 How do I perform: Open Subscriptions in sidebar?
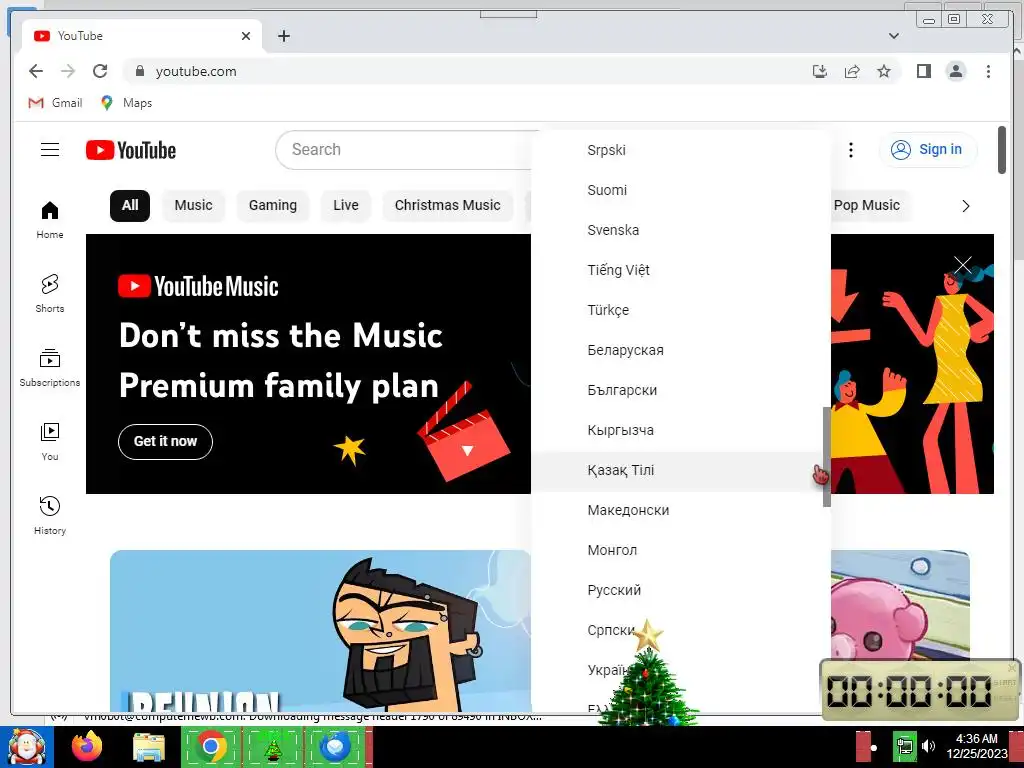tap(50, 368)
